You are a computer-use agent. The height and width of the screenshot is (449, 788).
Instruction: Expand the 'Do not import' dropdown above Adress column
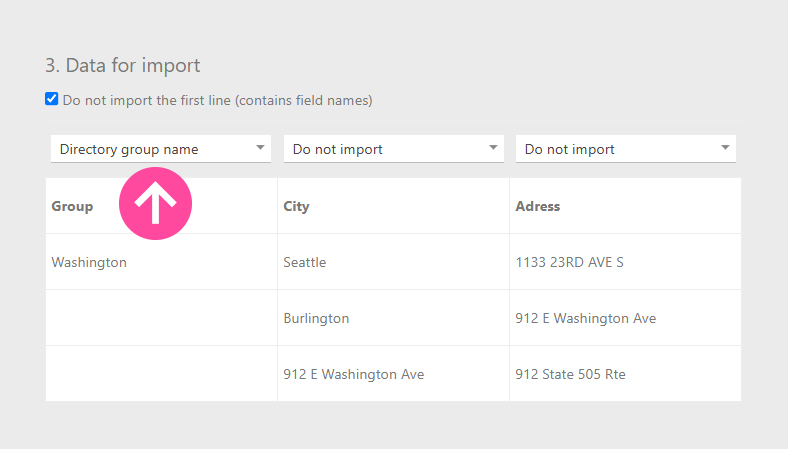[625, 149]
